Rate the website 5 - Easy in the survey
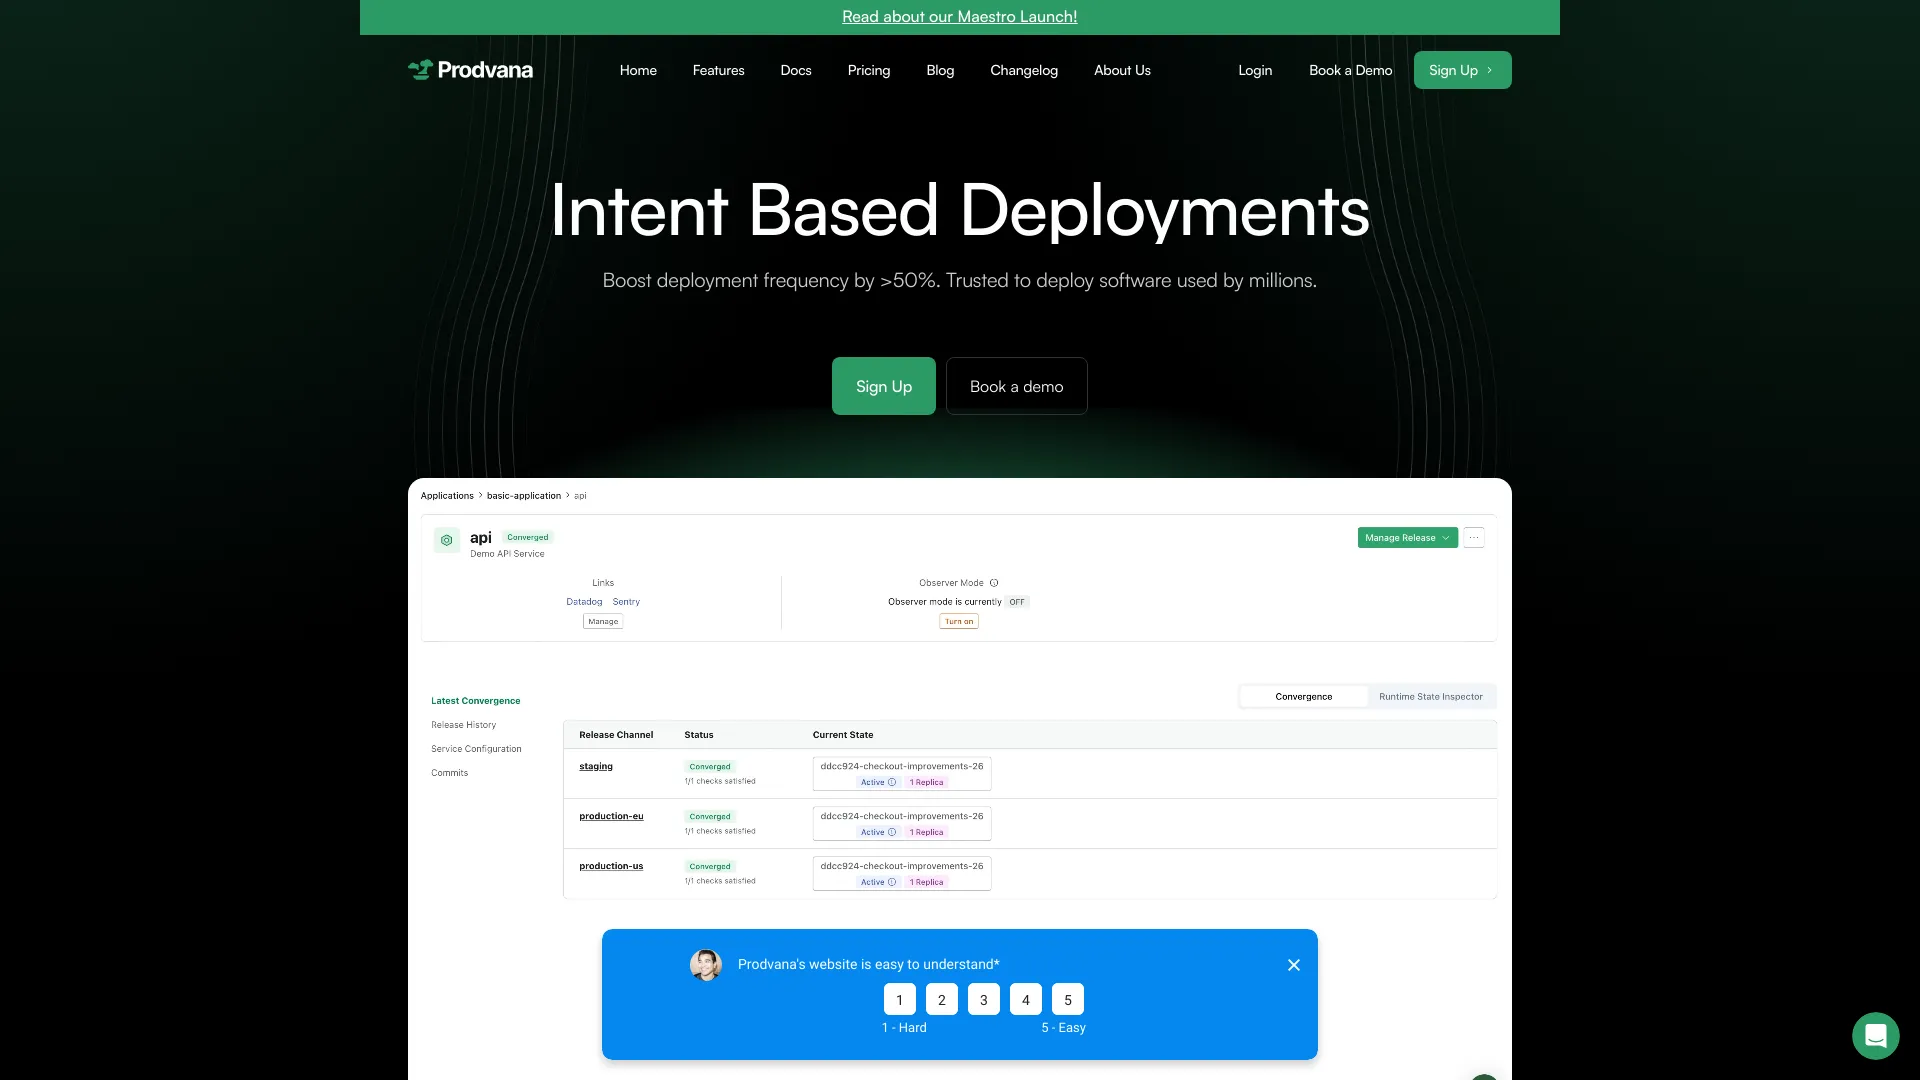1920x1080 pixels. coord(1067,1000)
